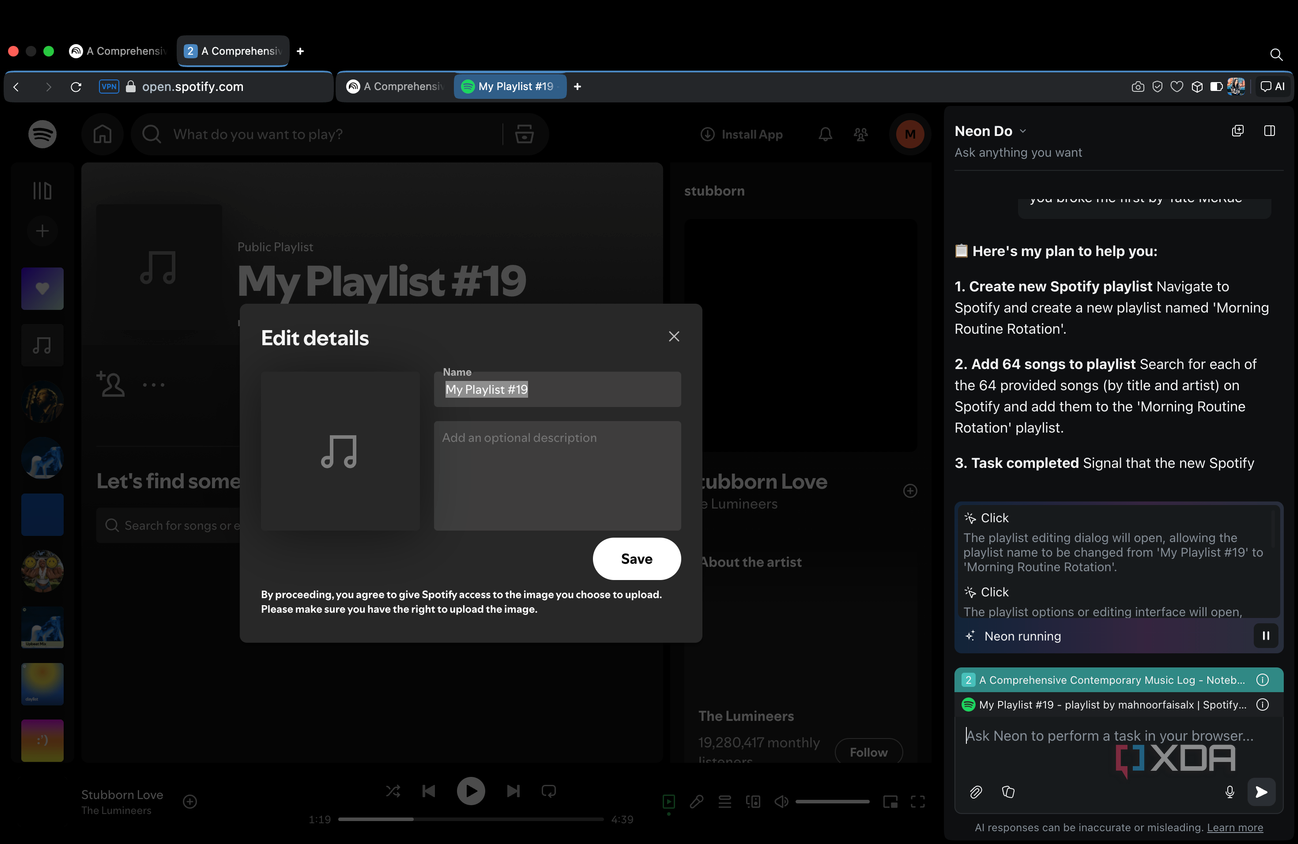The height and width of the screenshot is (844, 1298).
Task: Toggle the VPN badge in address bar
Action: (x=109, y=87)
